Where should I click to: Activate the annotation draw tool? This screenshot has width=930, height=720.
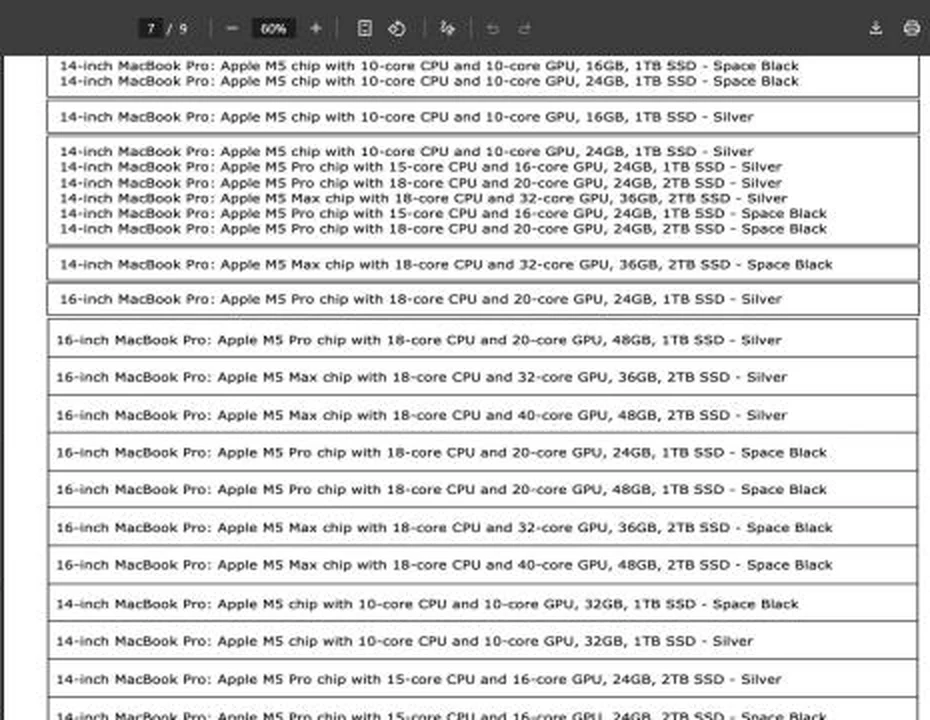(x=447, y=28)
